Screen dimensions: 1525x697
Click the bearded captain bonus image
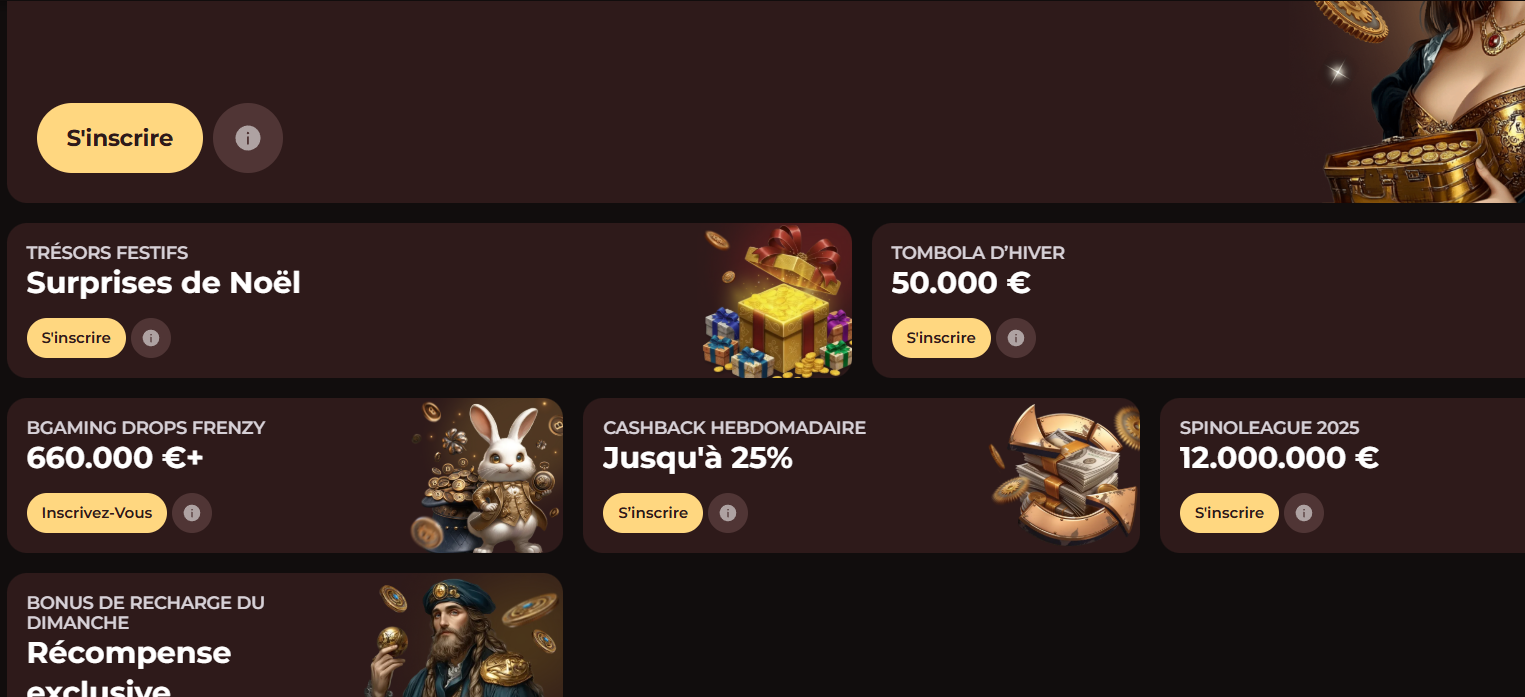pos(468,636)
